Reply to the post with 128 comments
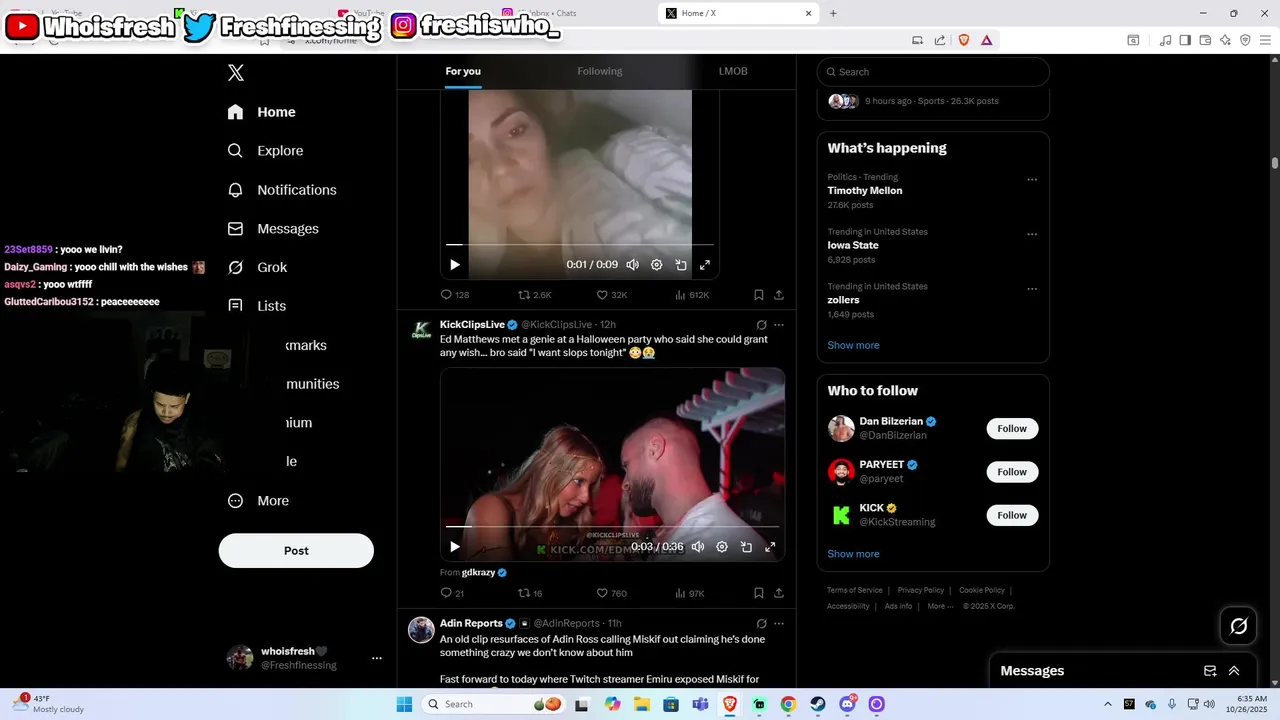Screen dimensions: 1280x720 pyautogui.click(x=455, y=295)
